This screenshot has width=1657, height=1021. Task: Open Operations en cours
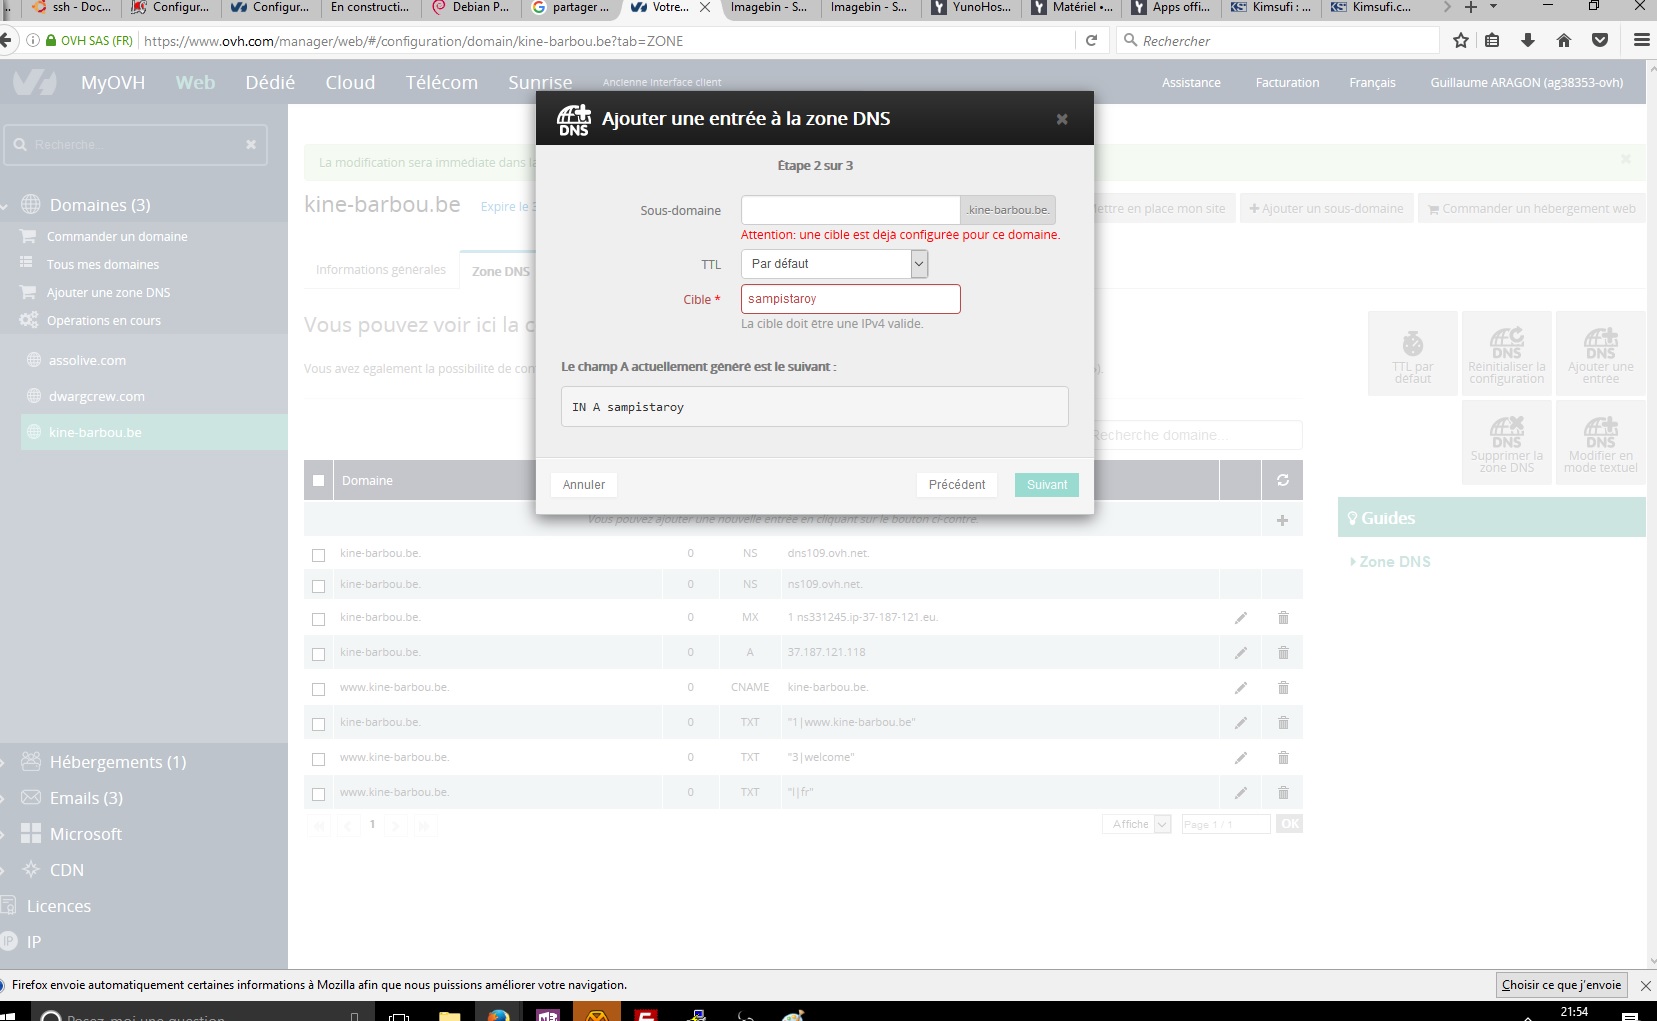[103, 321]
